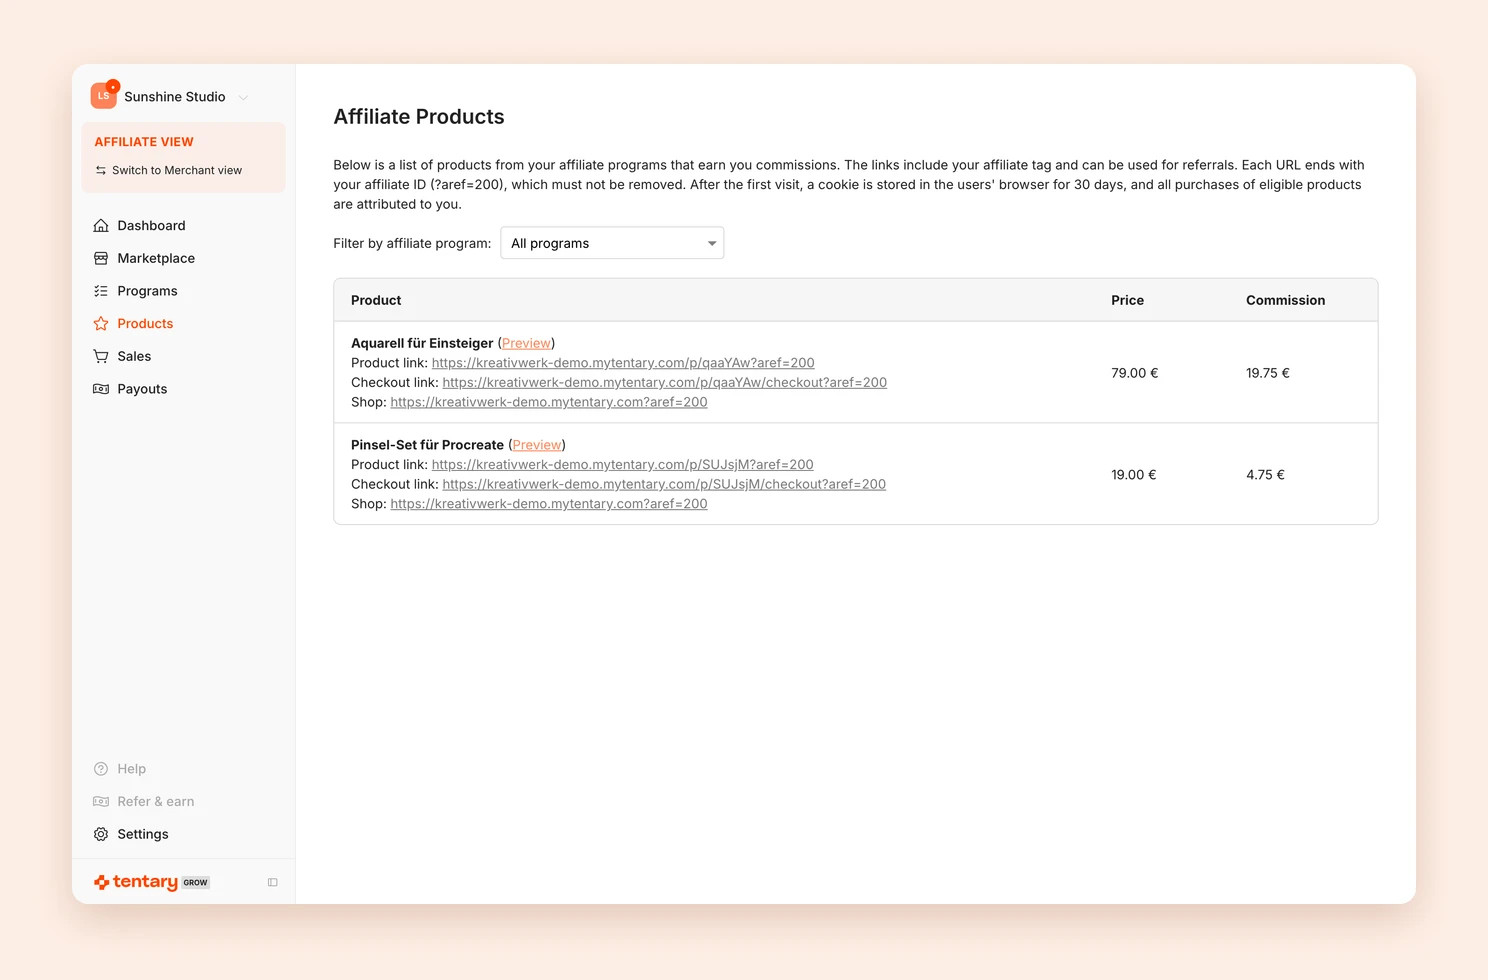
Task: Collapse the sidebar with panel icon
Action: click(272, 882)
